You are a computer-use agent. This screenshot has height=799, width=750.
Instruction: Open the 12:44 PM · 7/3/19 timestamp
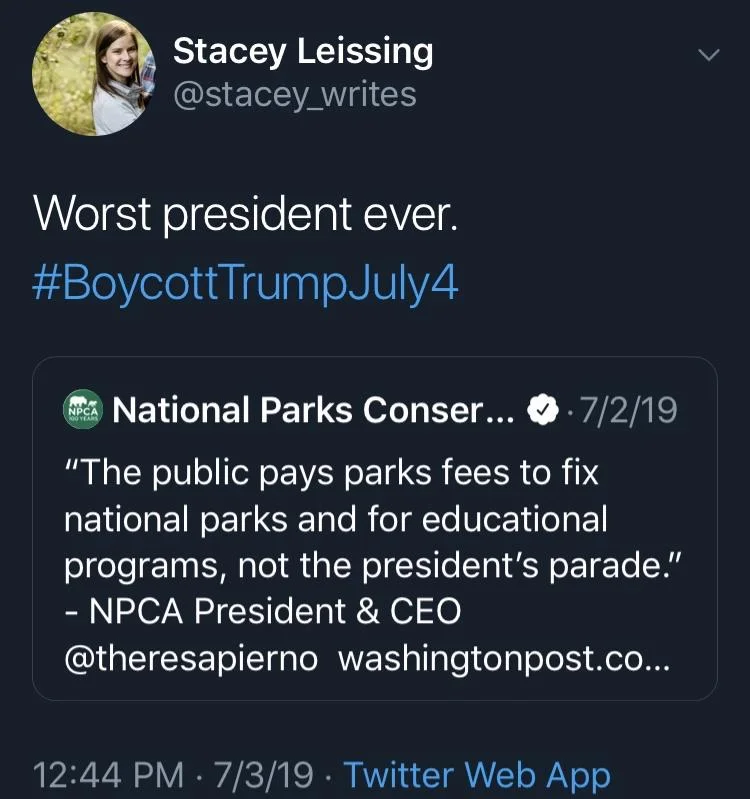pos(173,775)
